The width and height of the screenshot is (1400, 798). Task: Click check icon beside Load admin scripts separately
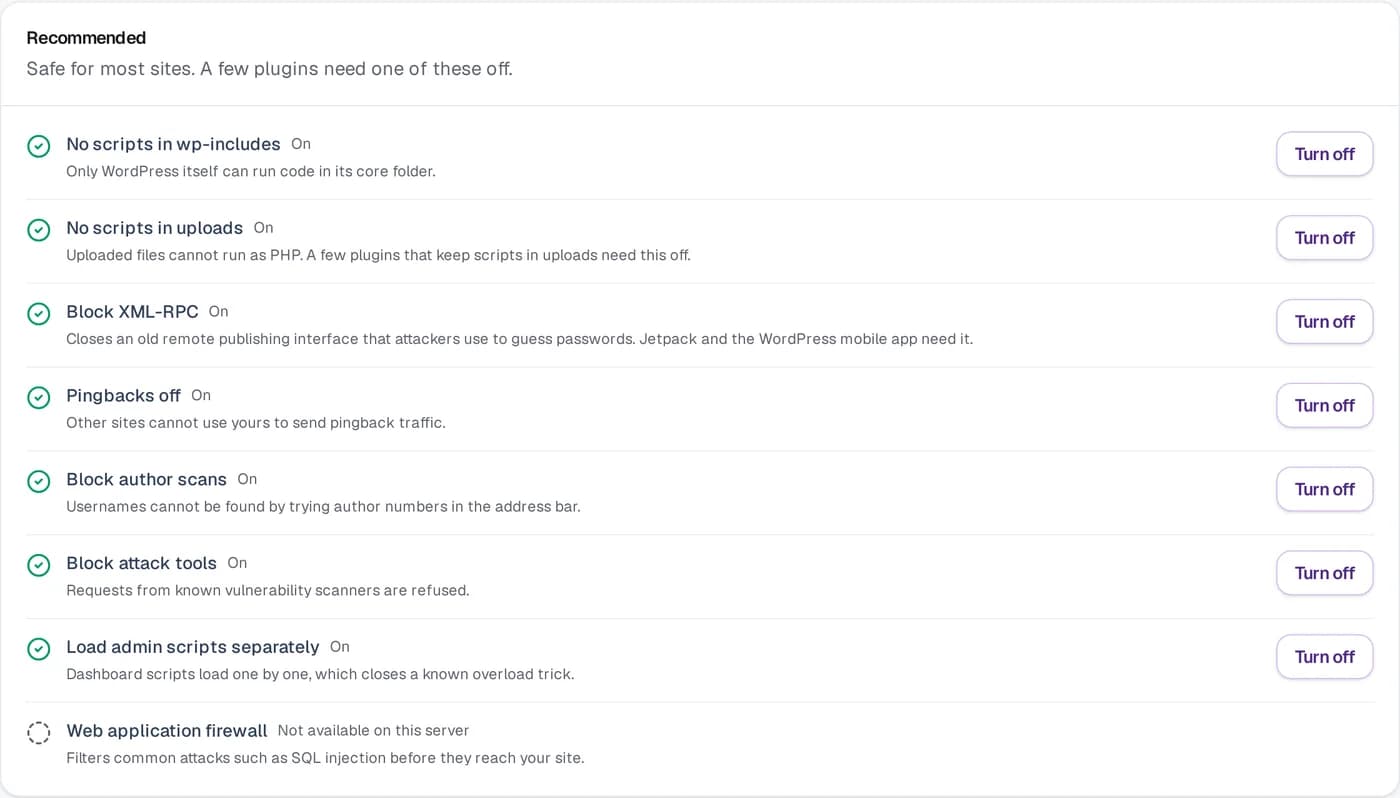coord(38,649)
